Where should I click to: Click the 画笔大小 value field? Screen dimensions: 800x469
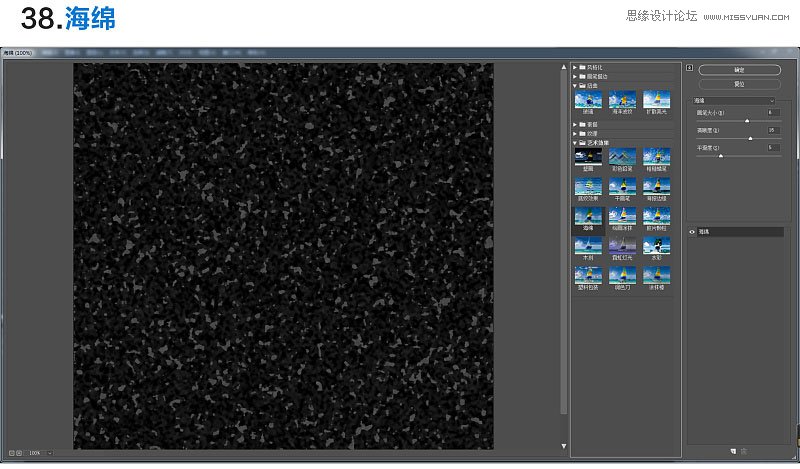tap(773, 112)
